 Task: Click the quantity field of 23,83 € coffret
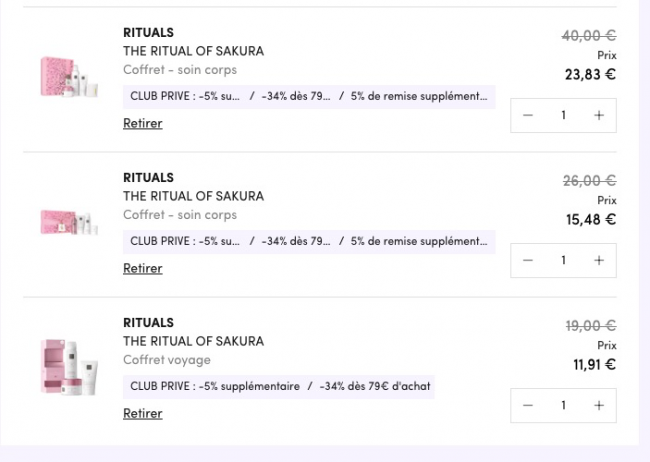tap(563, 115)
